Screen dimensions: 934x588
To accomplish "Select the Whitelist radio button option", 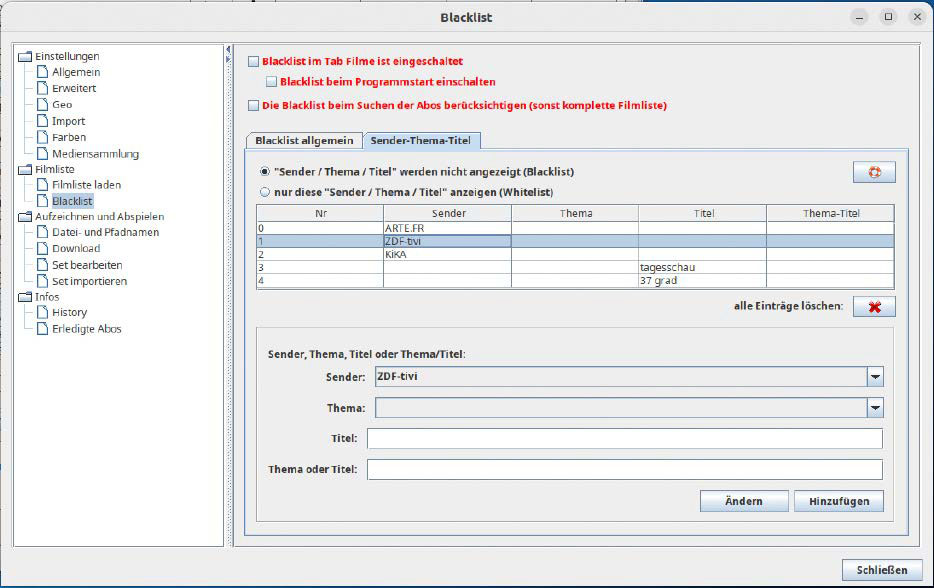I will coord(265,192).
